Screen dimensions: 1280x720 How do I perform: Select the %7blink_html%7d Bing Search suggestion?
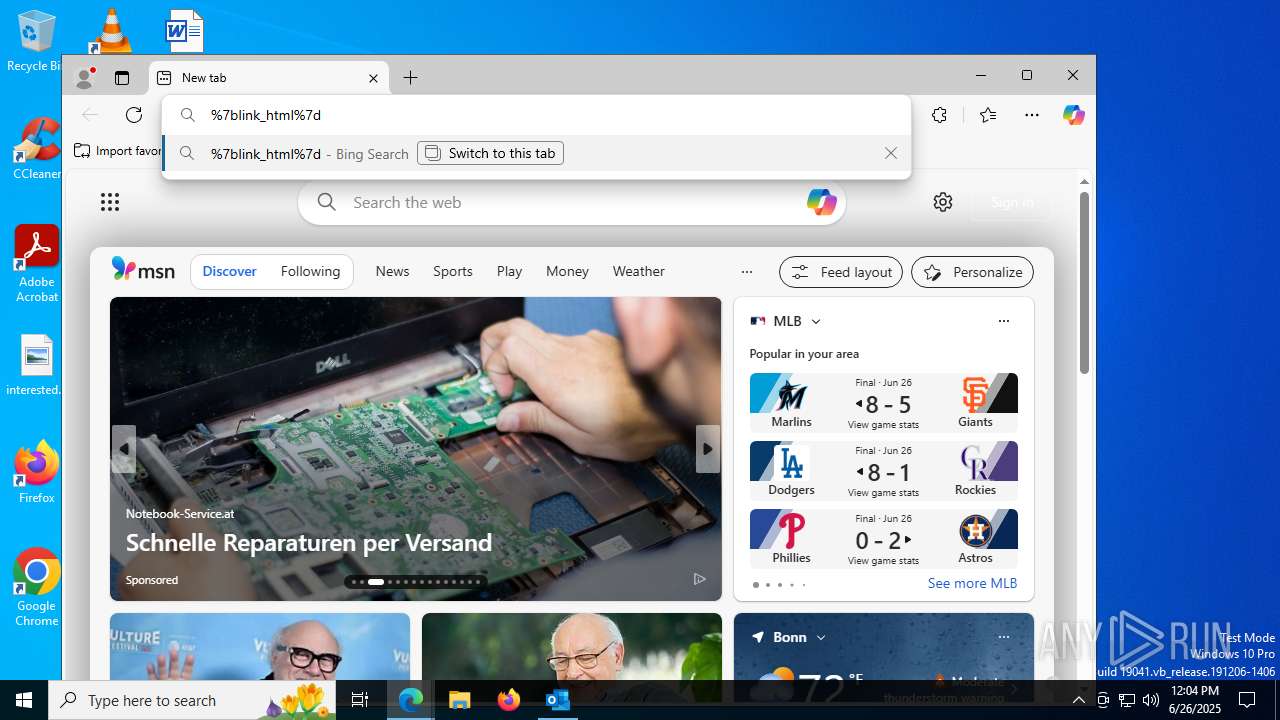[x=536, y=153]
